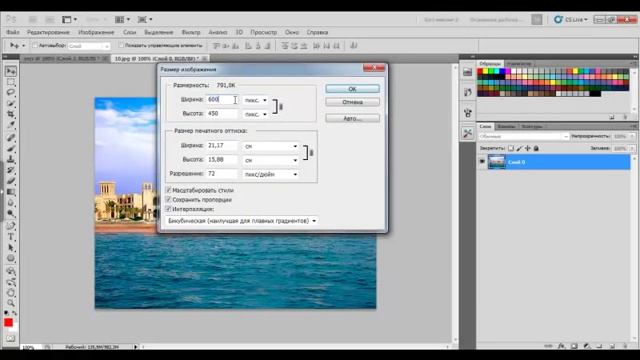Toggle the Интерполяция checkbox
This screenshot has height=360, width=640.
168,209
